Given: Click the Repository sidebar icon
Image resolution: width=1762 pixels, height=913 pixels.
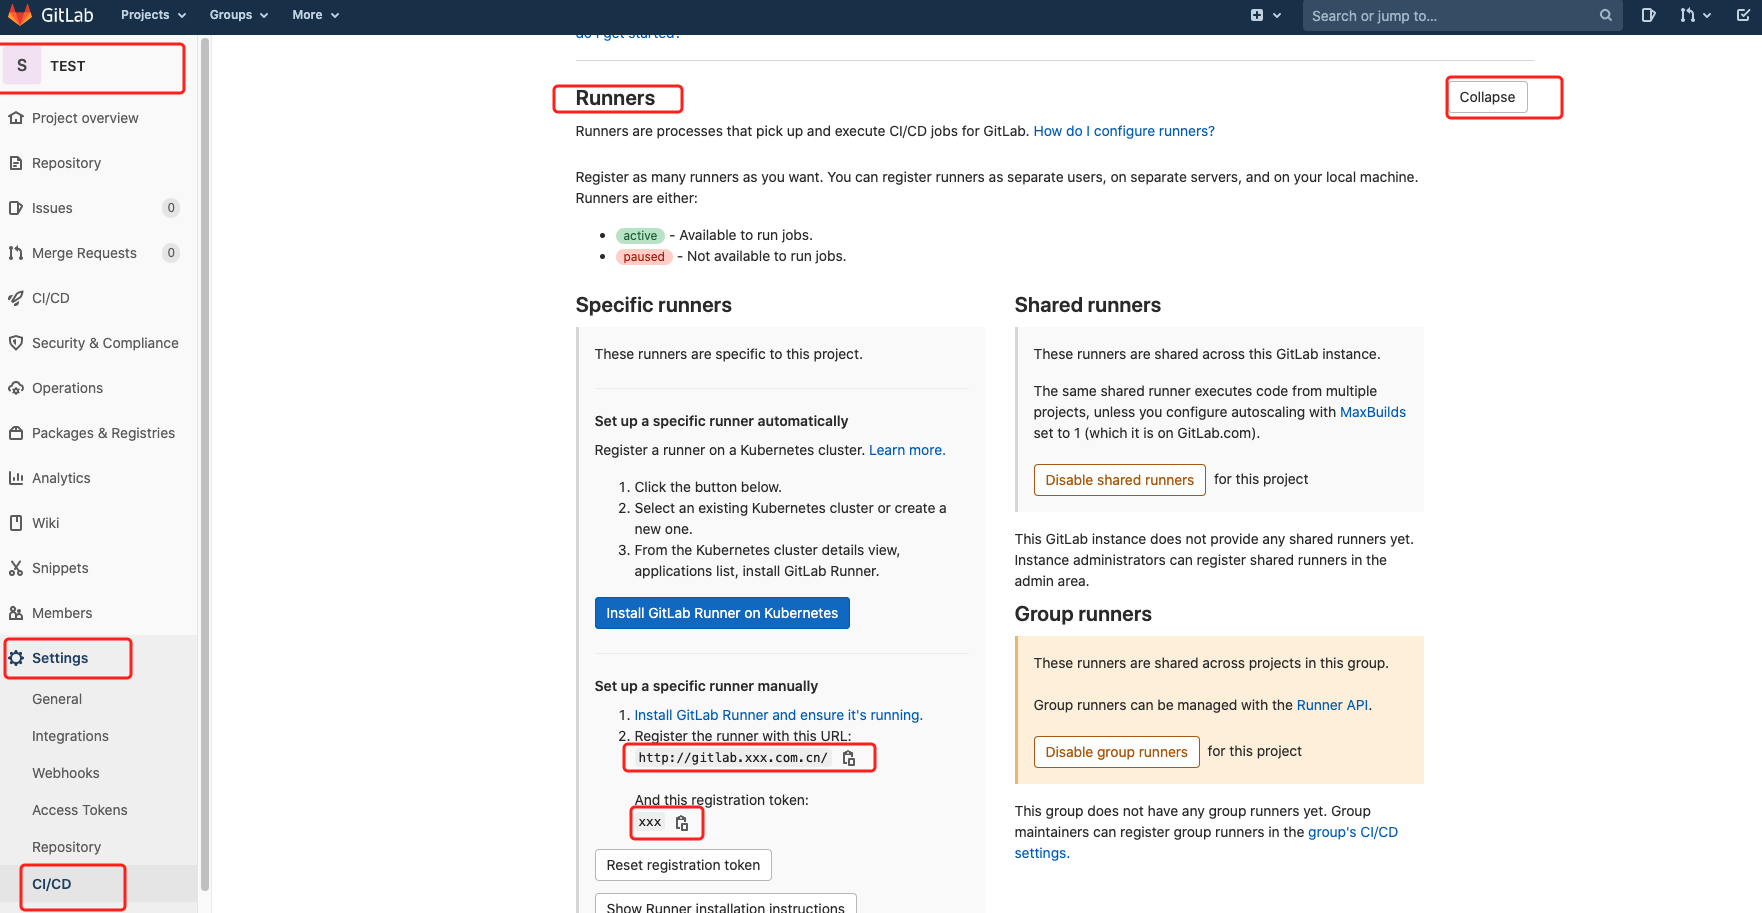Looking at the screenshot, I should [x=16, y=163].
